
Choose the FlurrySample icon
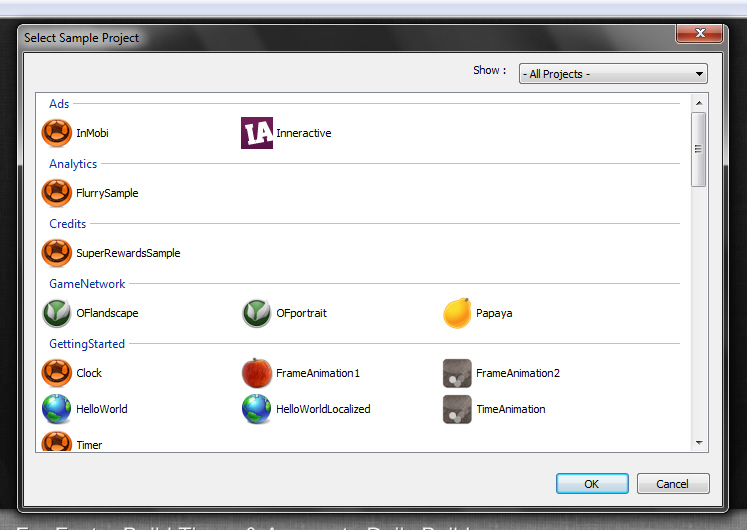(57, 193)
